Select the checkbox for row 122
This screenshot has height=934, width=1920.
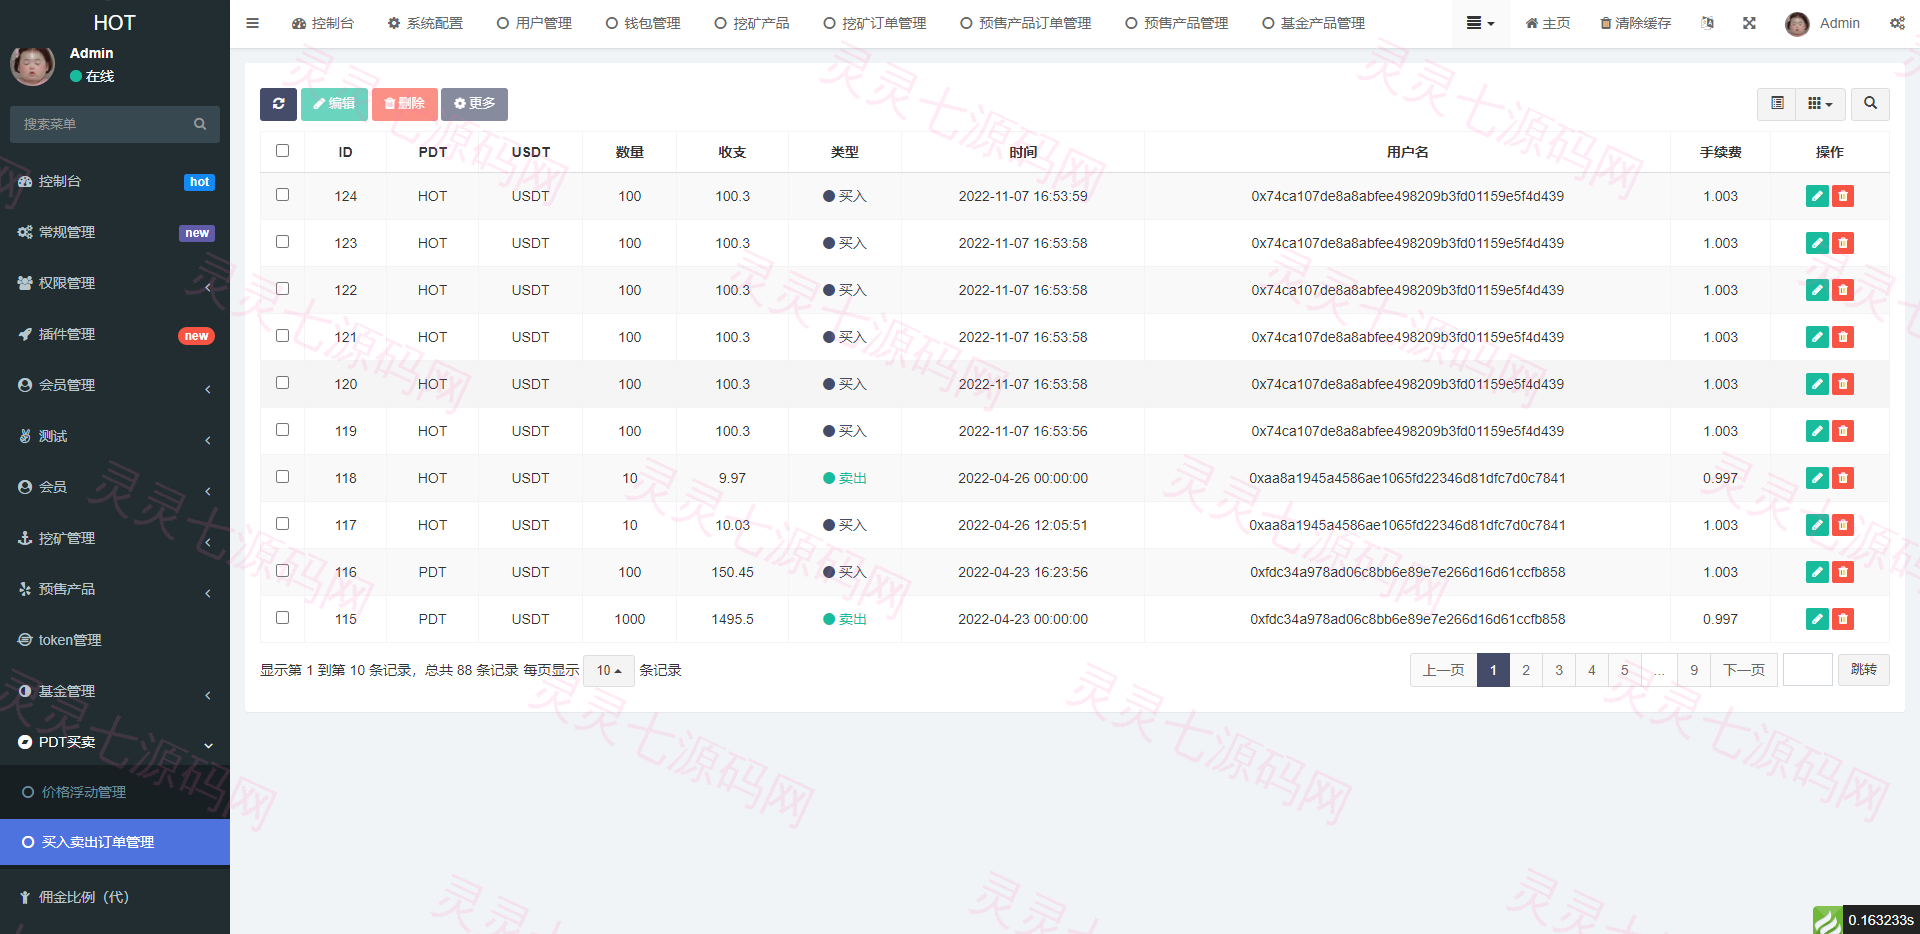pyautogui.click(x=282, y=289)
